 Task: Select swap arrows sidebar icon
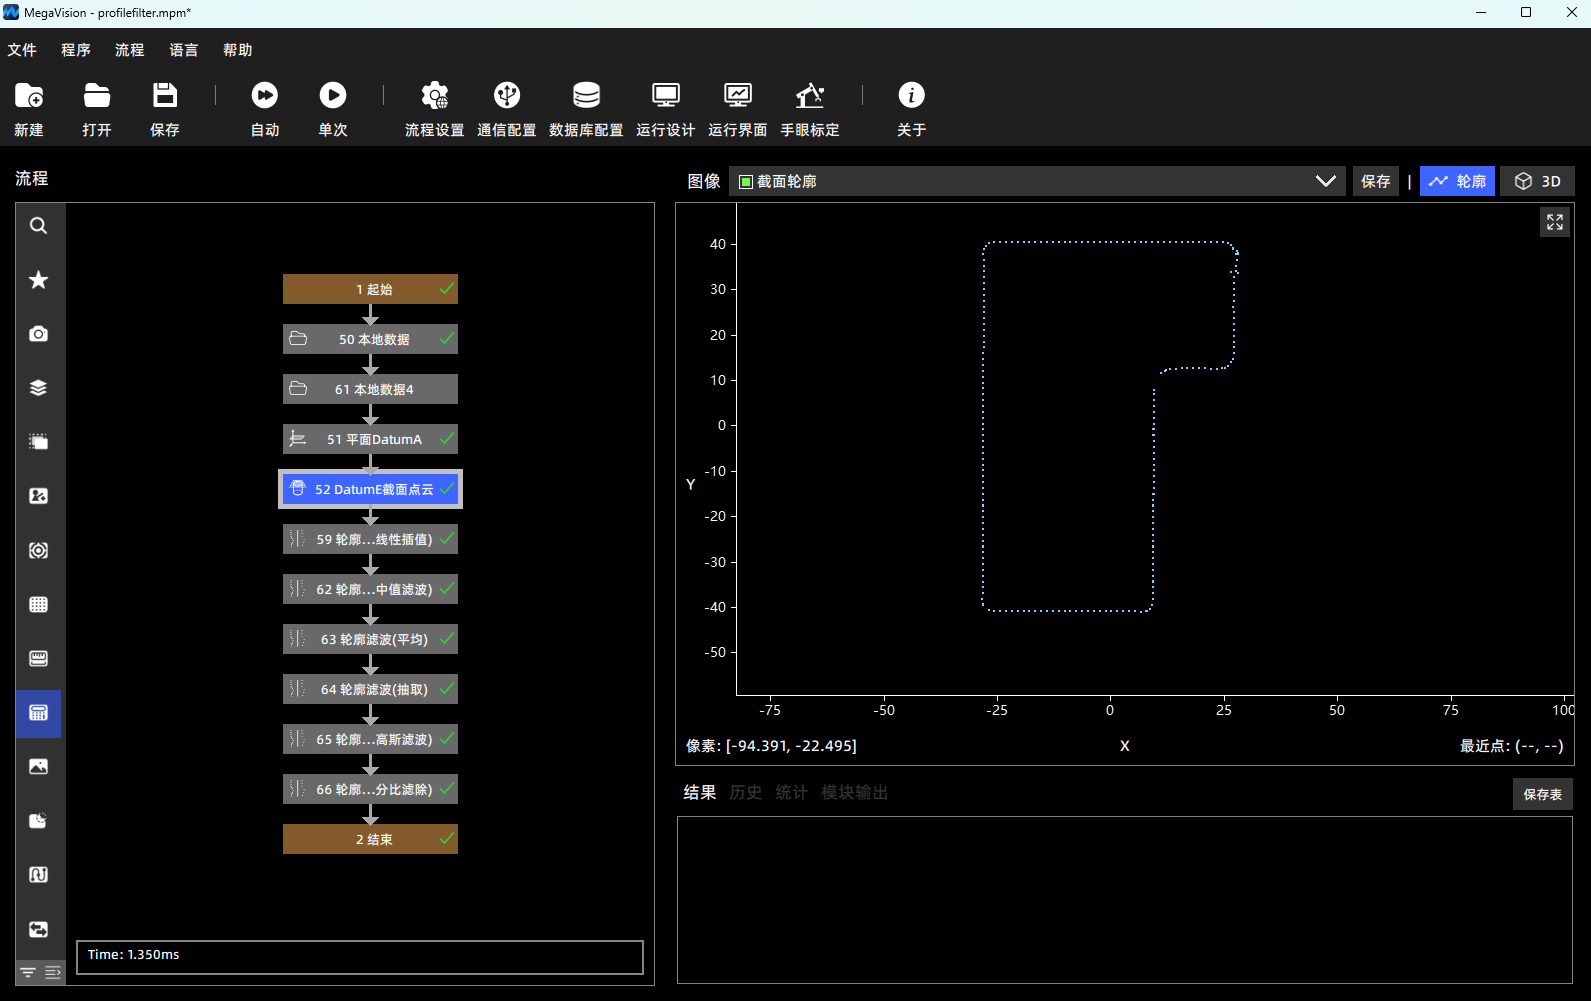pyautogui.click(x=39, y=929)
